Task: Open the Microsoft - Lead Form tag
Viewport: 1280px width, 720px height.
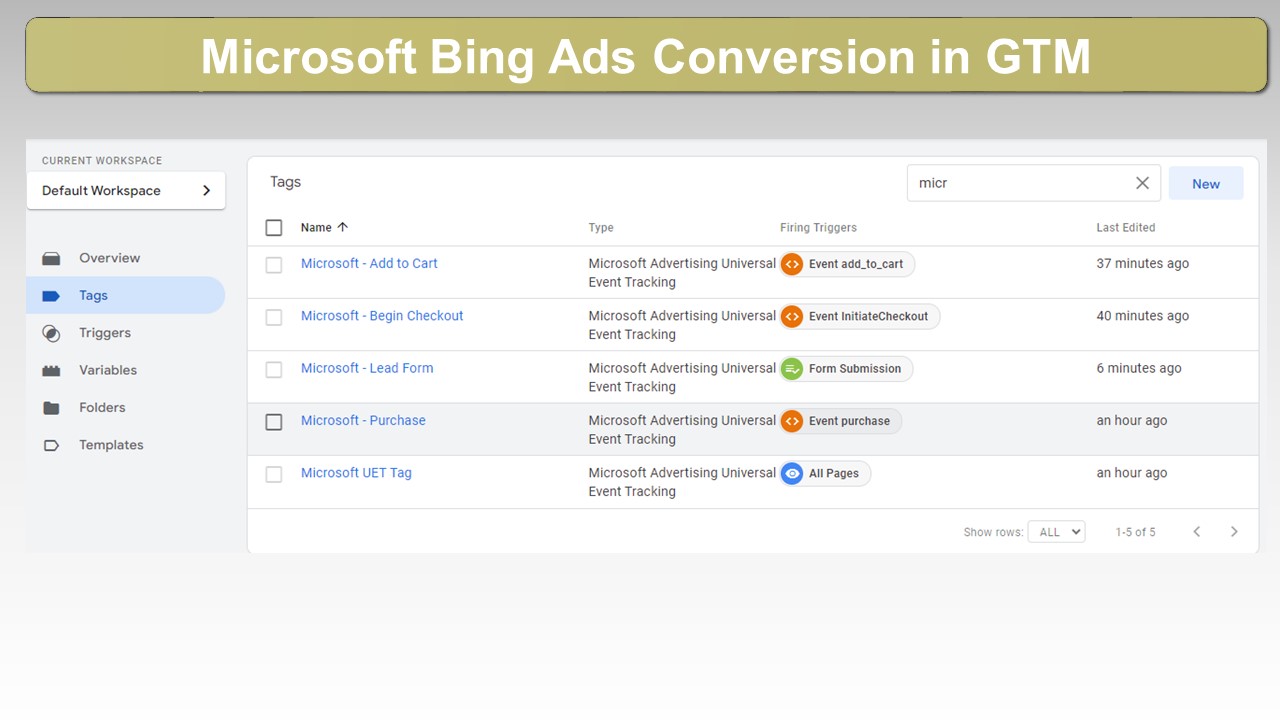Action: click(367, 368)
